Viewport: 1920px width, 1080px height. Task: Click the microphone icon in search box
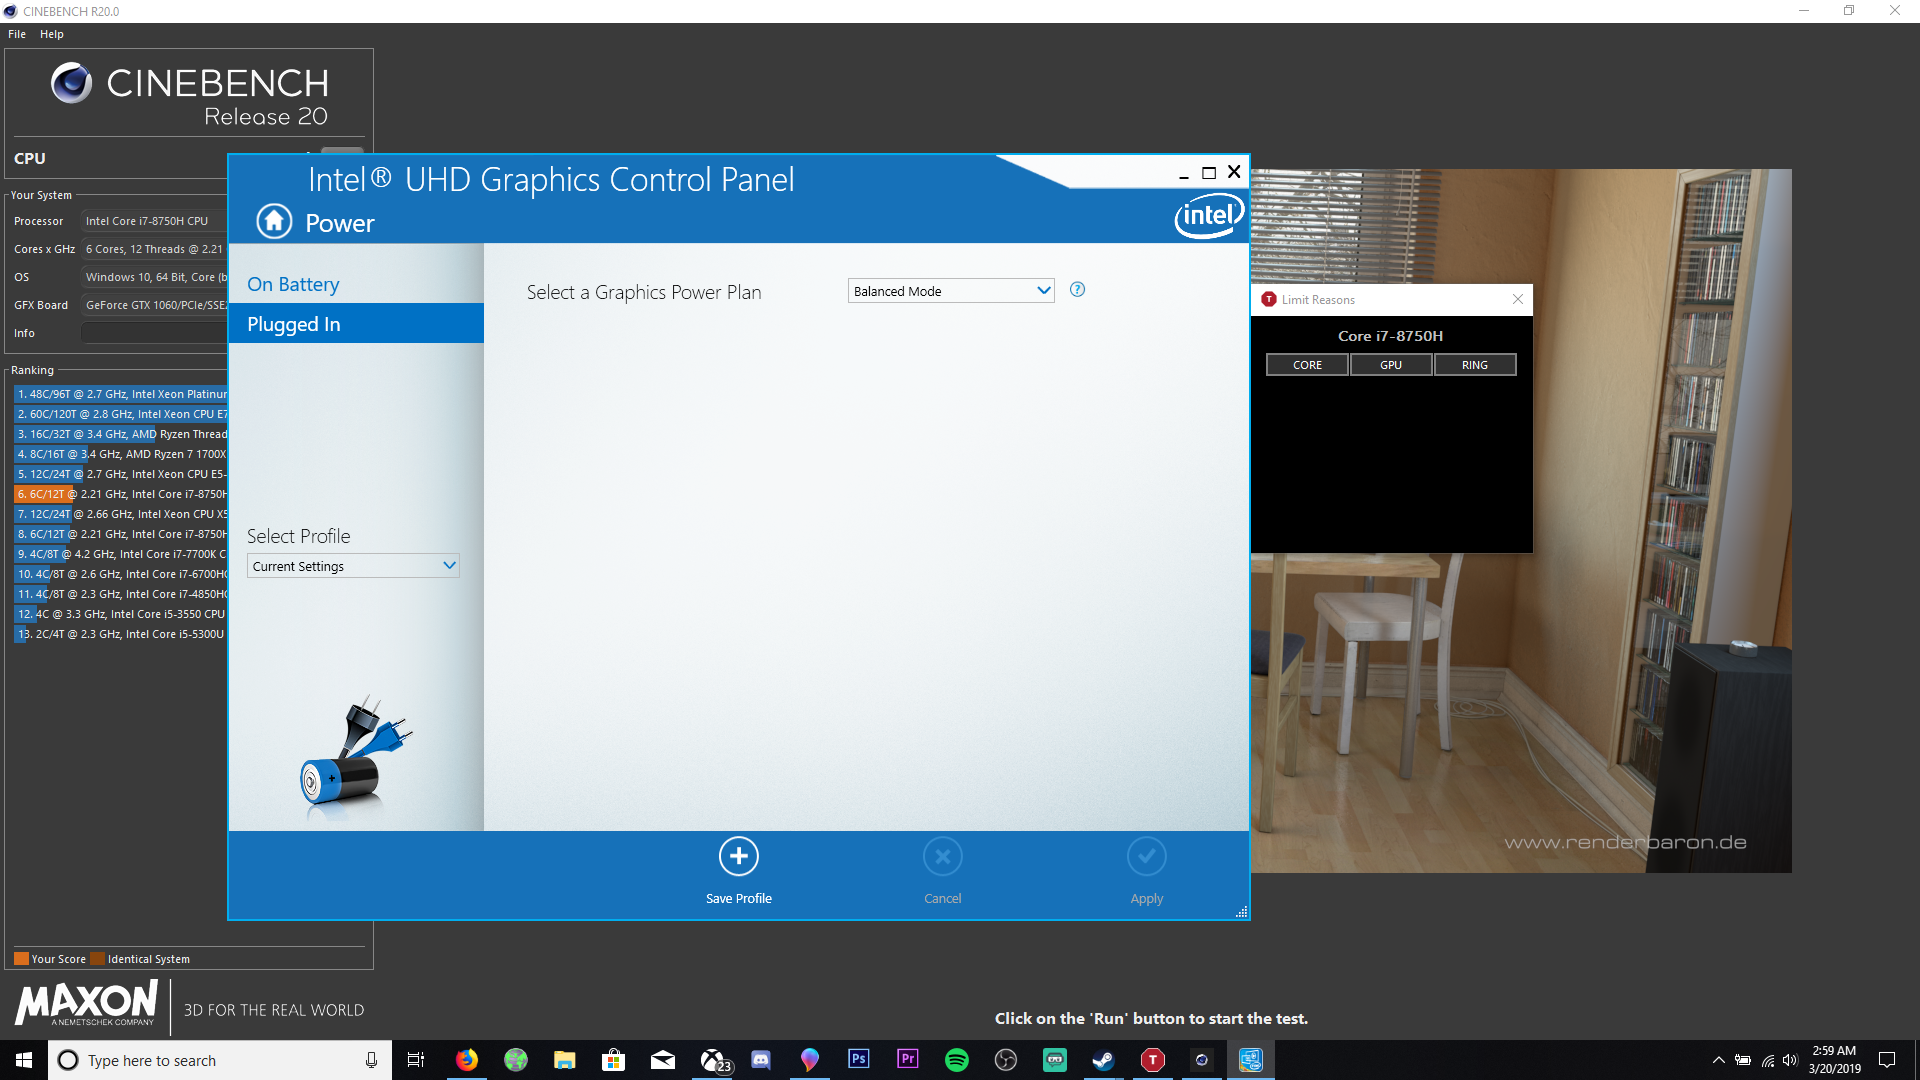click(371, 1060)
